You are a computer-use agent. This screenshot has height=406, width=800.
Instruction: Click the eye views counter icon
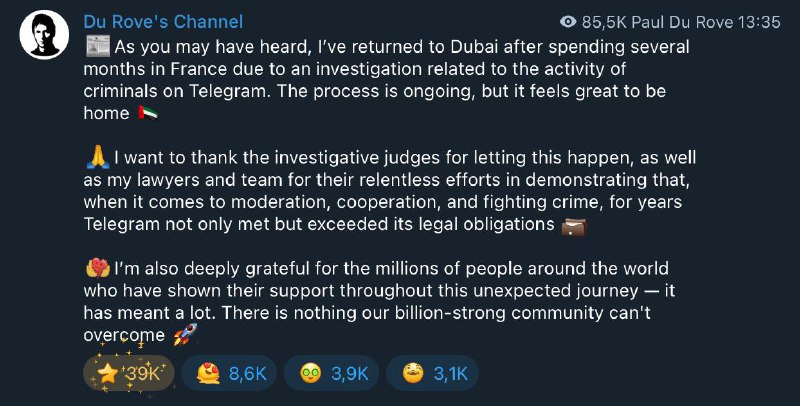coord(568,22)
